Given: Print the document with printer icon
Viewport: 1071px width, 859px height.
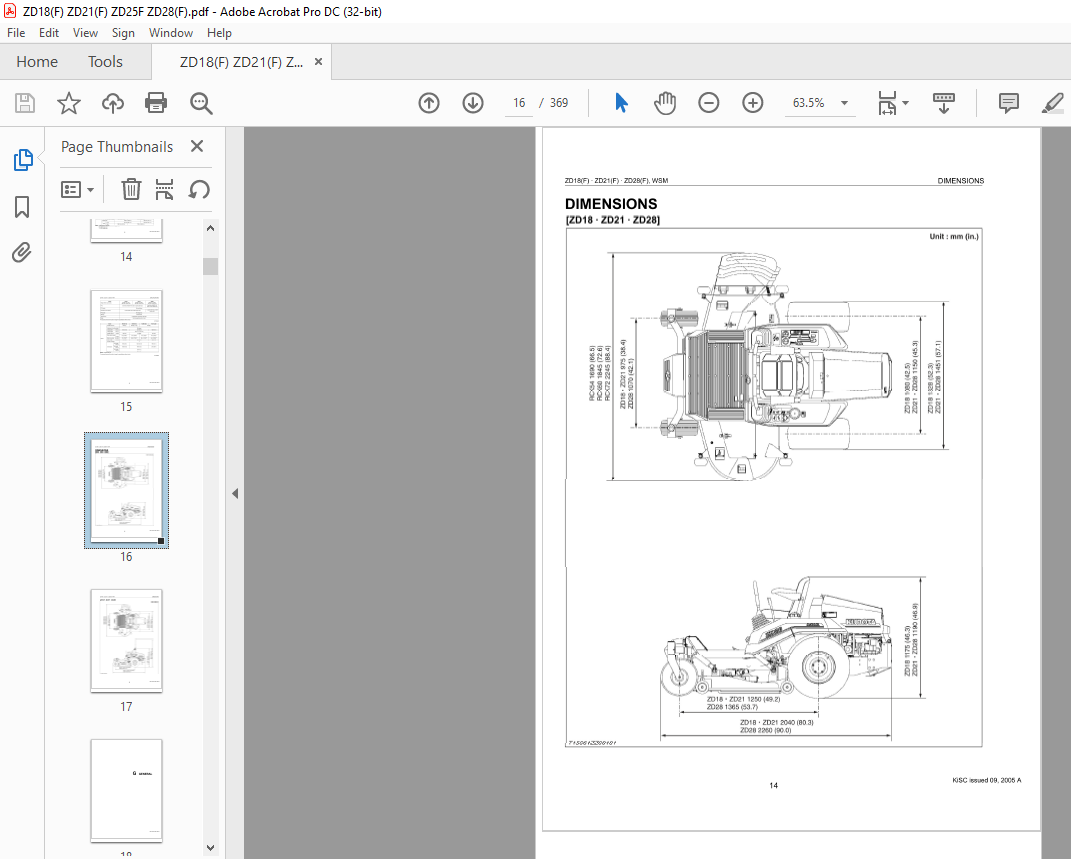Looking at the screenshot, I should click(156, 103).
